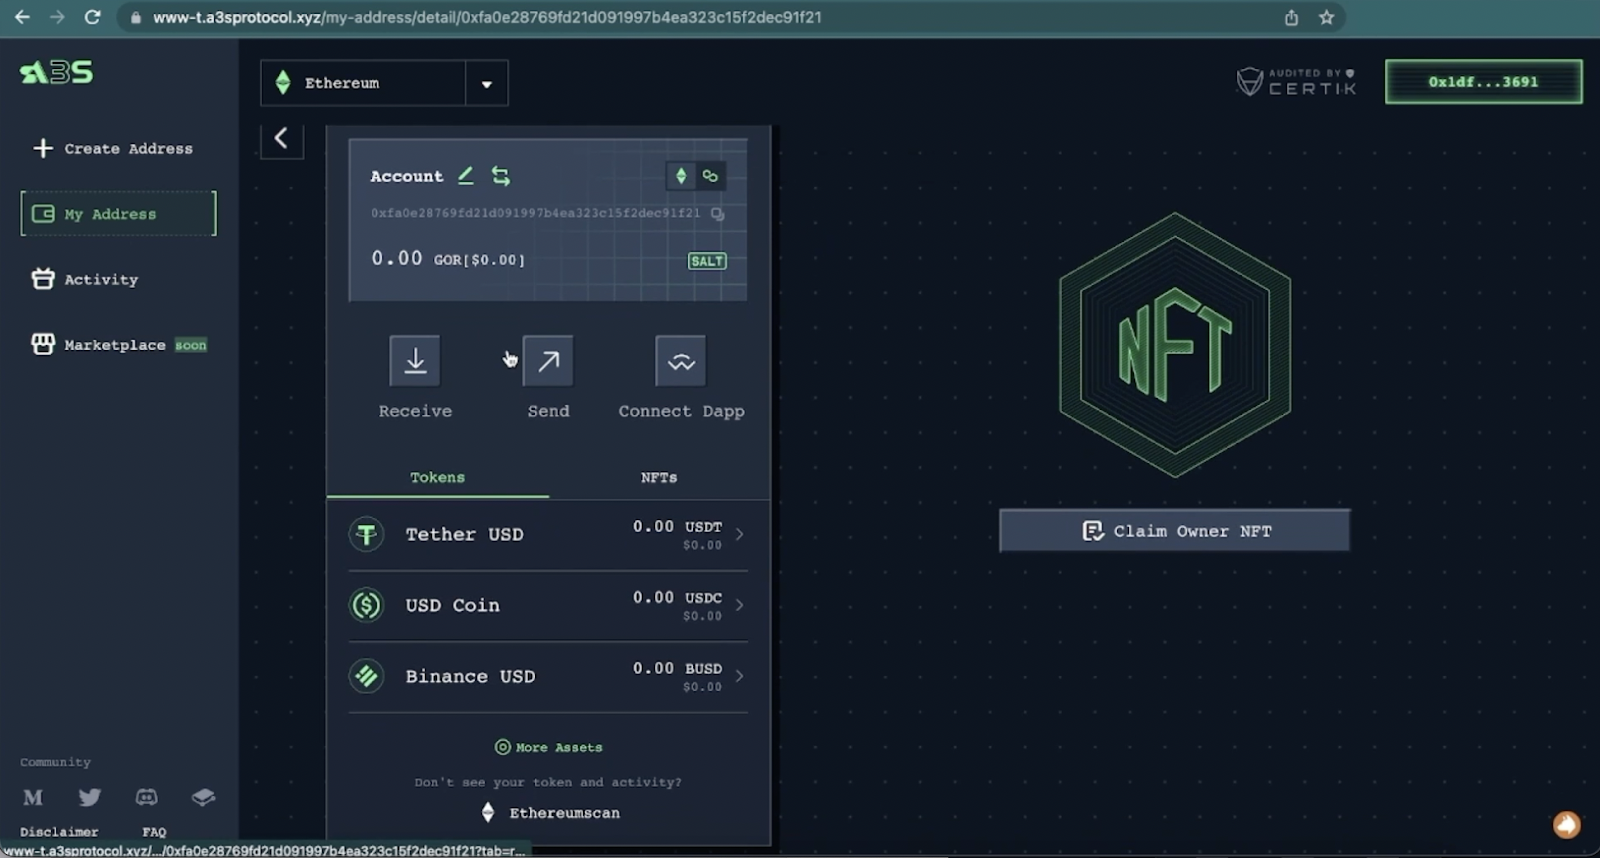Click the Send icon

tap(548, 361)
